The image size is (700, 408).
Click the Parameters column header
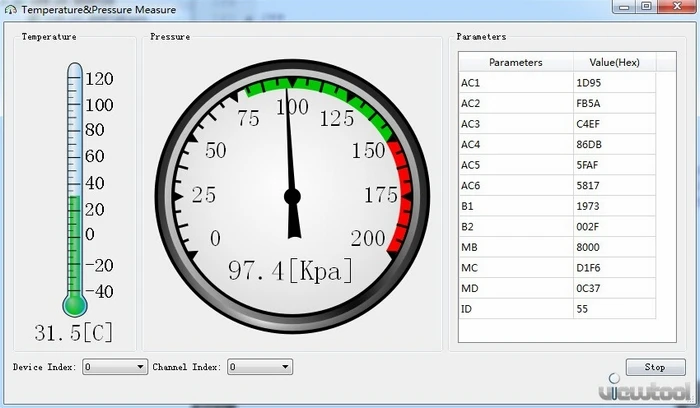pos(516,62)
